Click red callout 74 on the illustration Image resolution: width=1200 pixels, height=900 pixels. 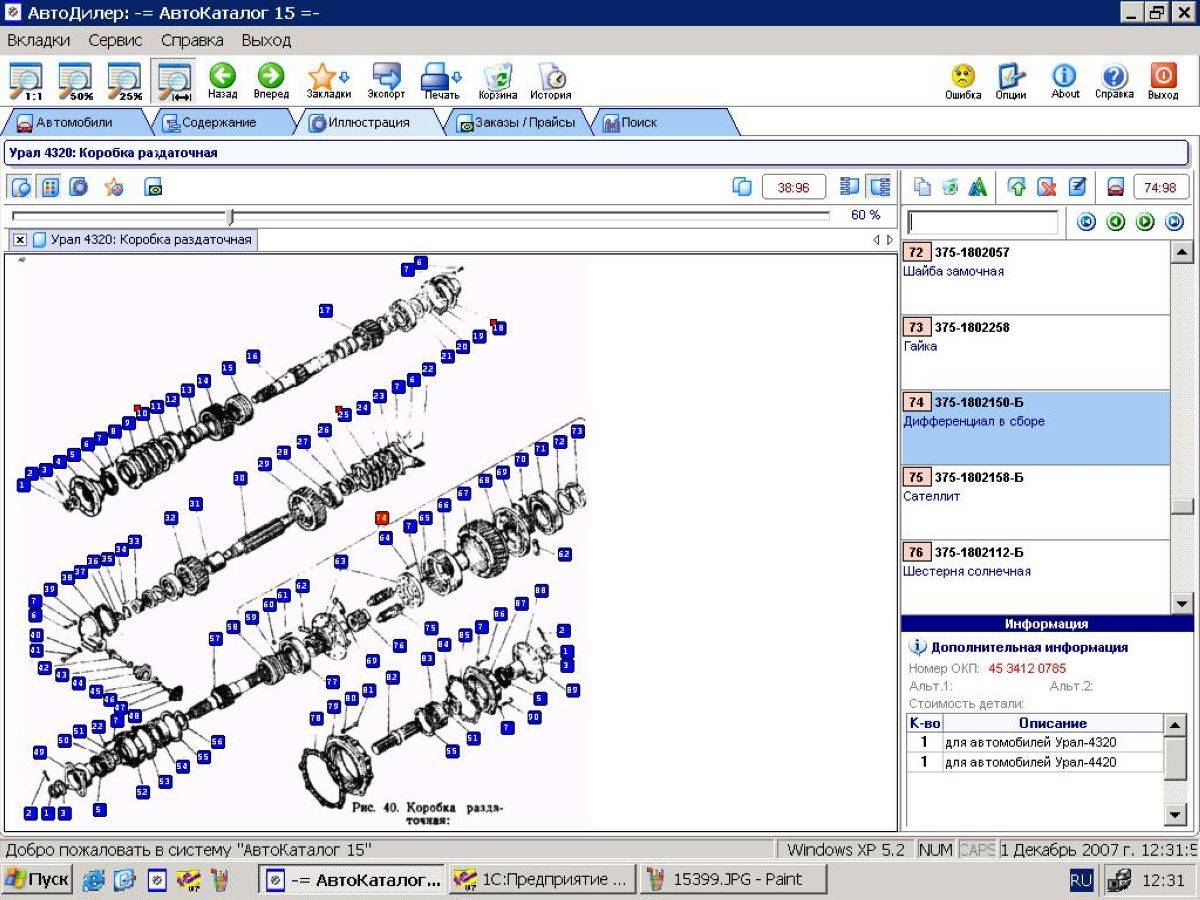click(x=381, y=518)
